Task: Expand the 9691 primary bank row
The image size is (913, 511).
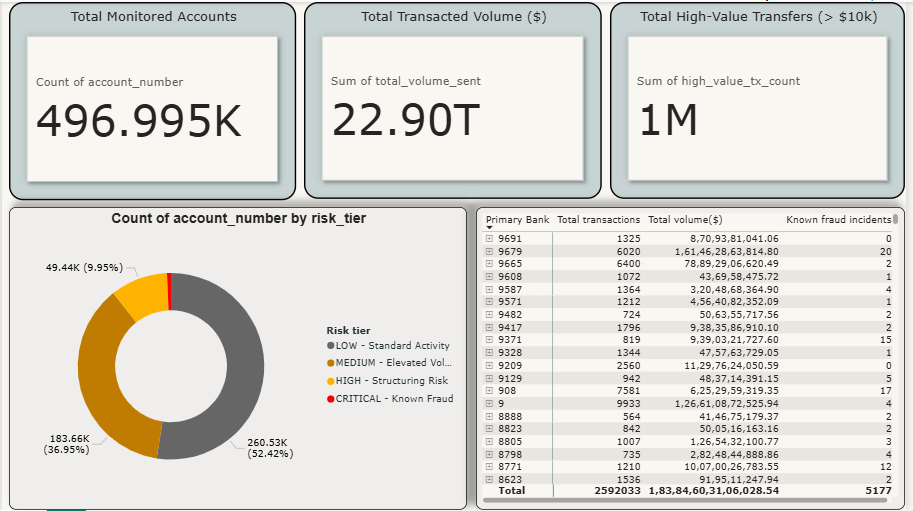Action: pyautogui.click(x=489, y=239)
